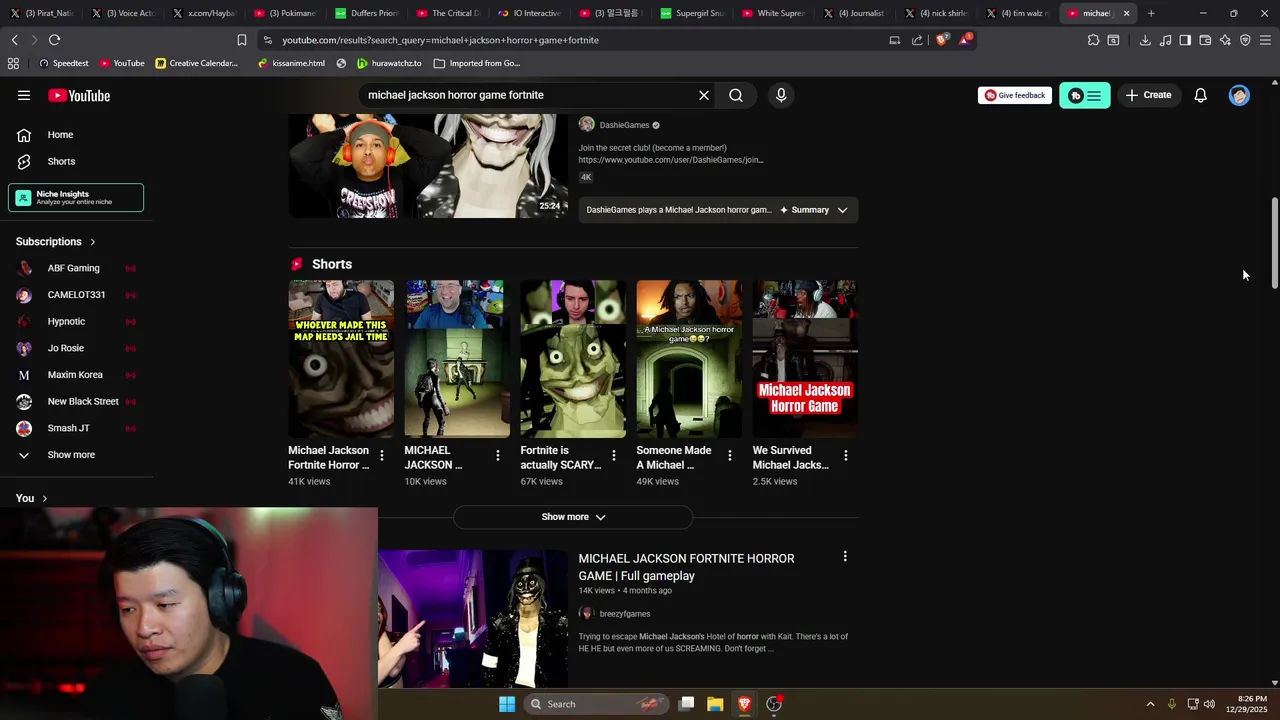Click Show more under Shorts
1280x720 pixels.
573,517
